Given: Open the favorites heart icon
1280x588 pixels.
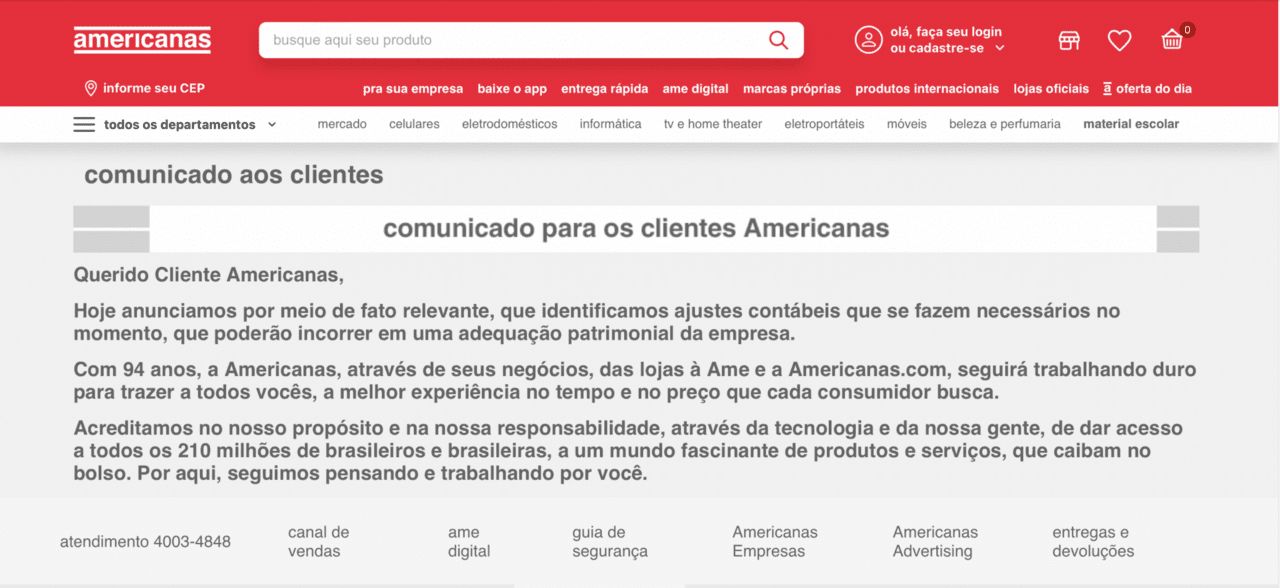Looking at the screenshot, I should [x=1119, y=40].
